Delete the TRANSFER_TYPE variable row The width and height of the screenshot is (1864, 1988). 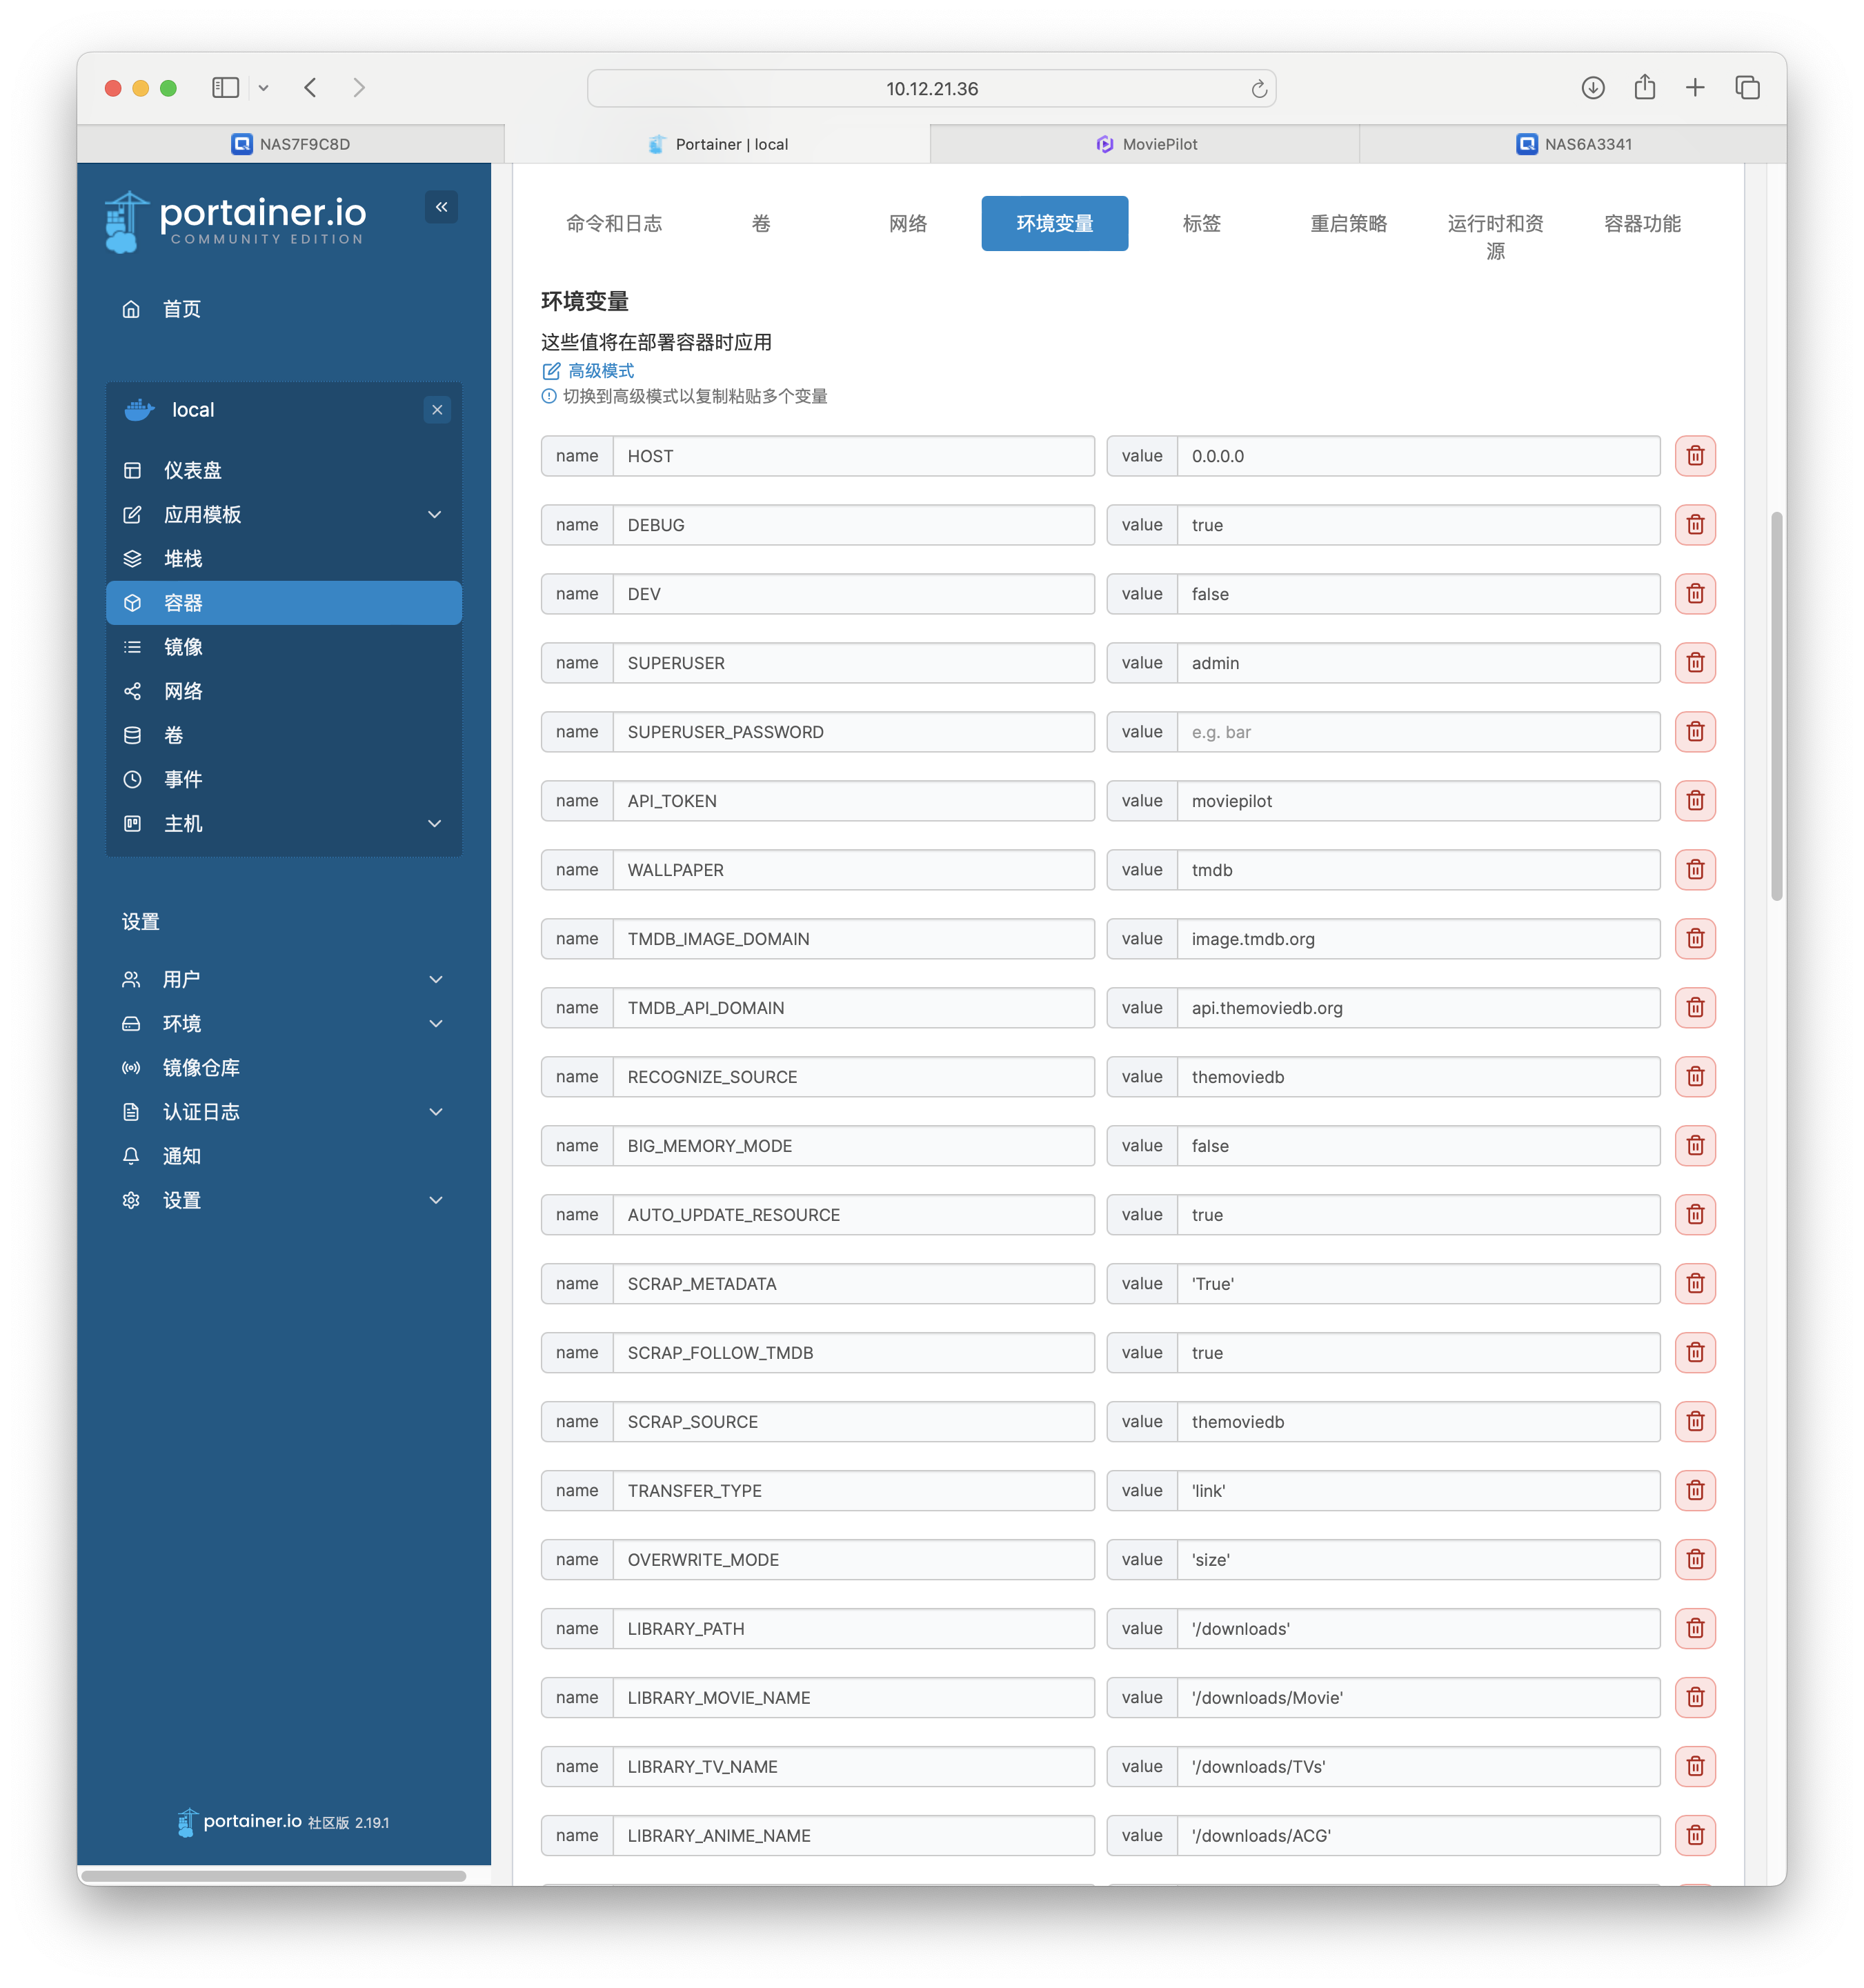coord(1694,1491)
